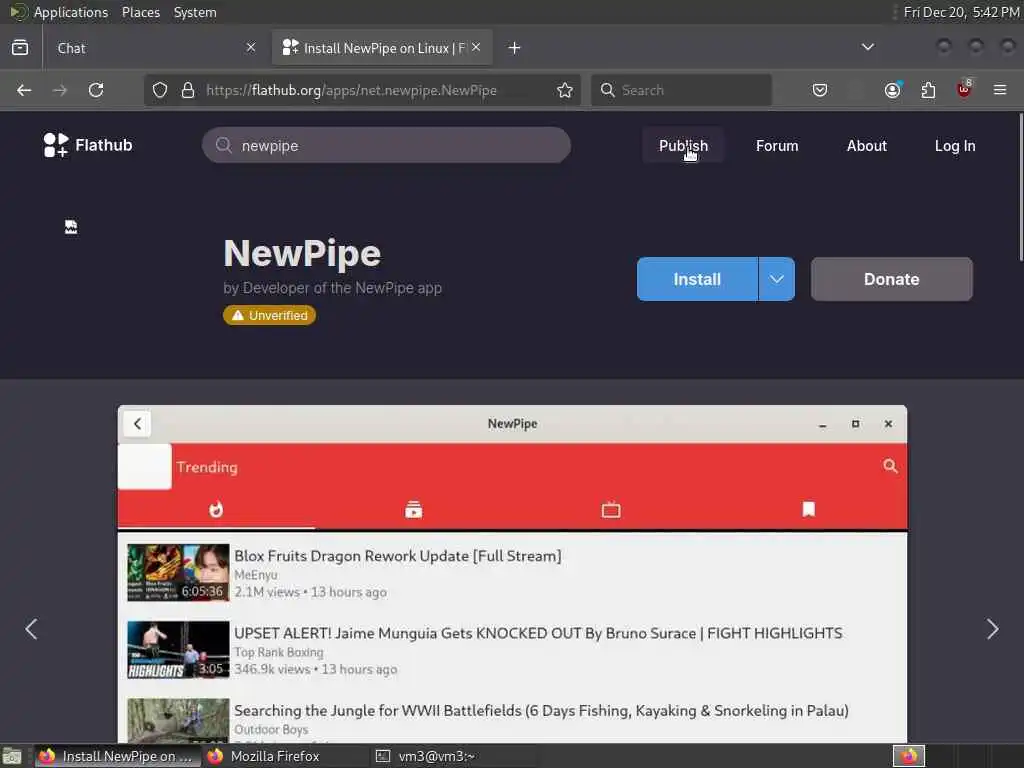The width and height of the screenshot is (1024, 768).
Task: Close the Install NewPipe tab
Action: pyautogui.click(x=476, y=47)
